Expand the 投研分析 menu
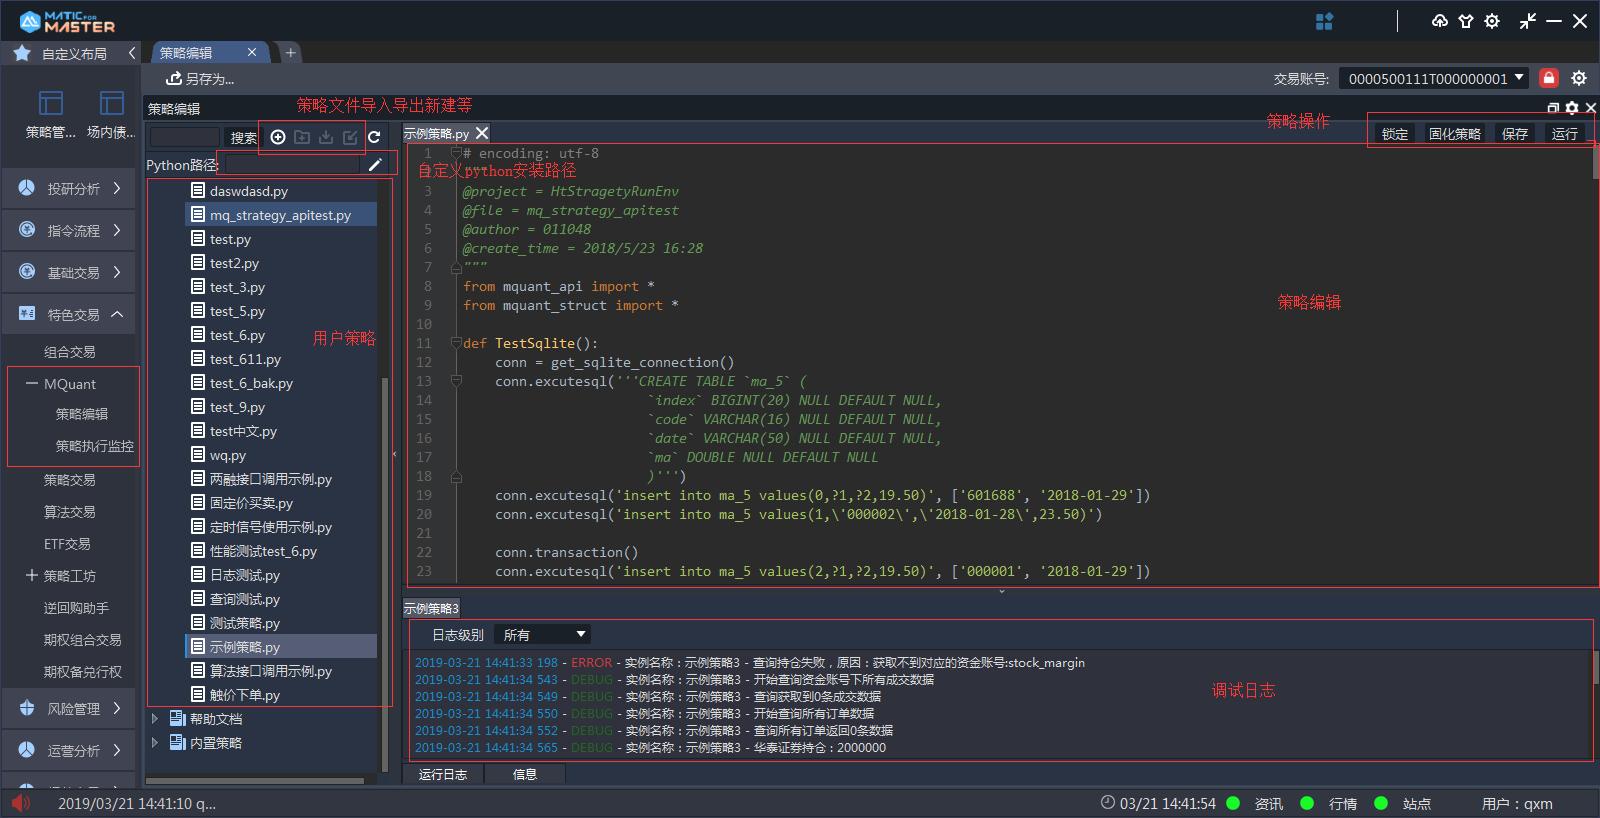Image resolution: width=1600 pixels, height=818 pixels. click(x=117, y=188)
